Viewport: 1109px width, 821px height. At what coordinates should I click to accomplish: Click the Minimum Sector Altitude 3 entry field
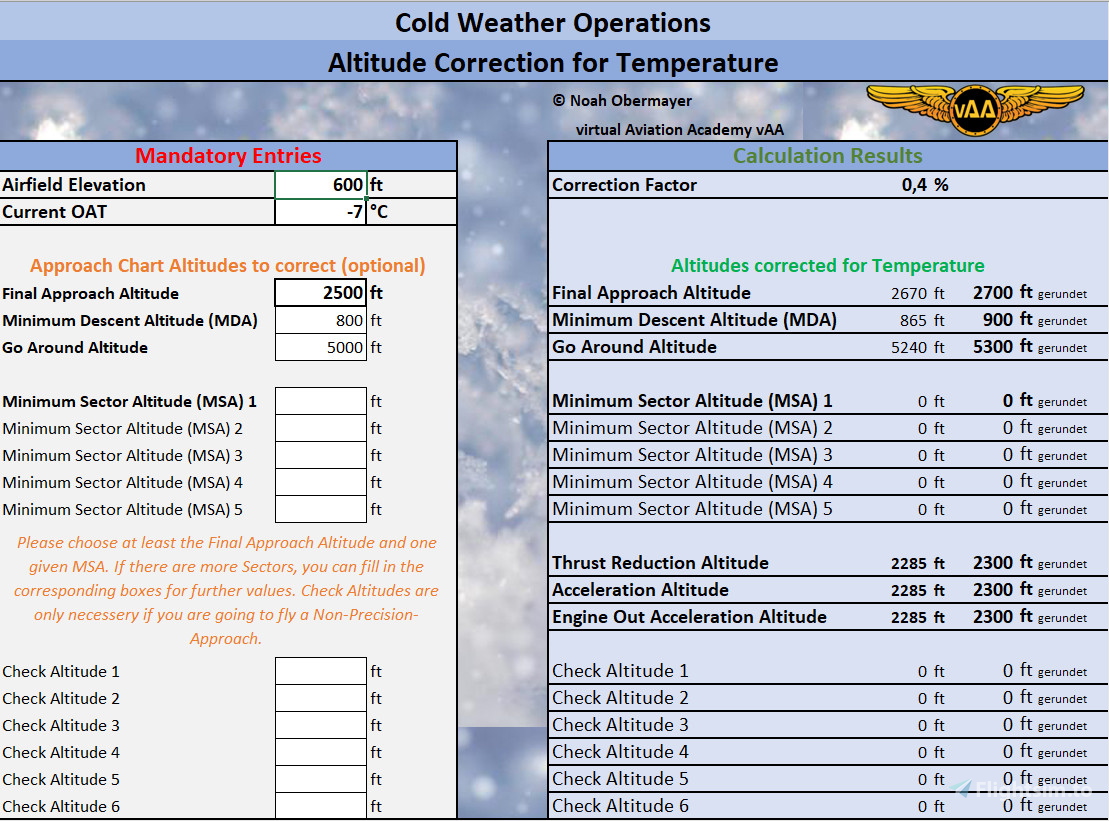(320, 454)
